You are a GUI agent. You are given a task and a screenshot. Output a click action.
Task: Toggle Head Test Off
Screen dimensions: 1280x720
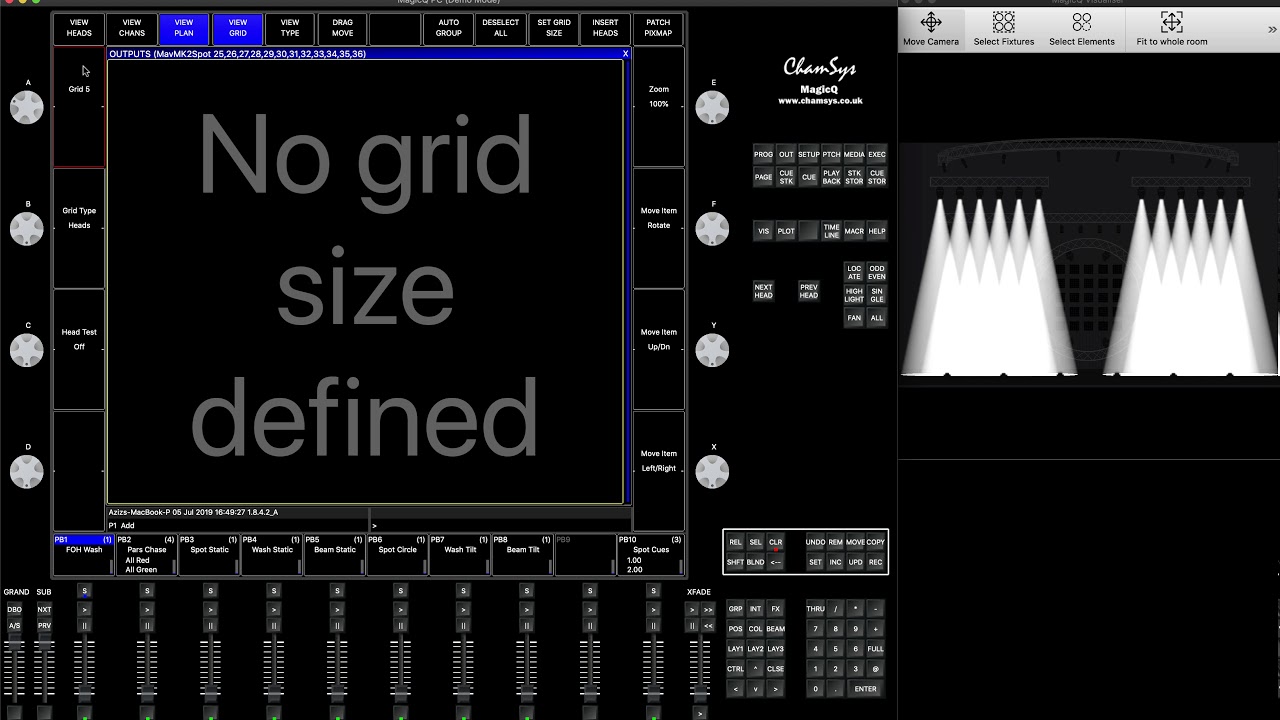79,350
